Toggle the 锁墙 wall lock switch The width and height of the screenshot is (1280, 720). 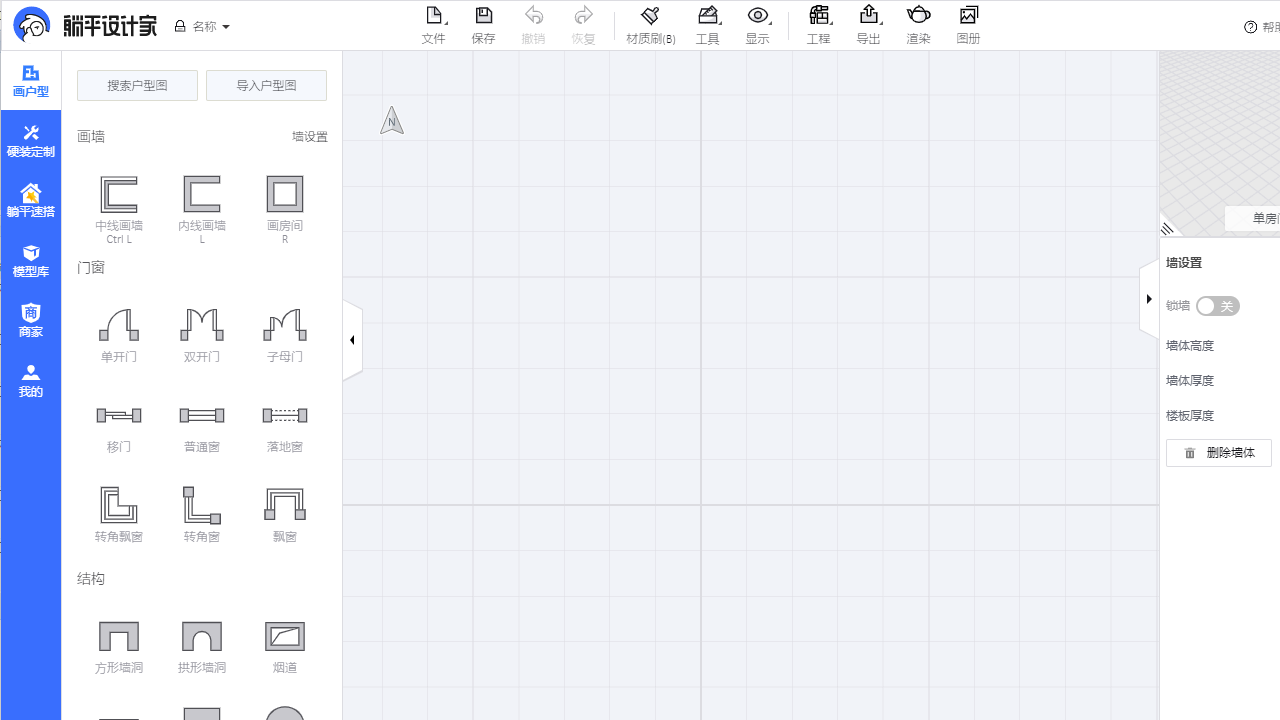coord(1217,306)
